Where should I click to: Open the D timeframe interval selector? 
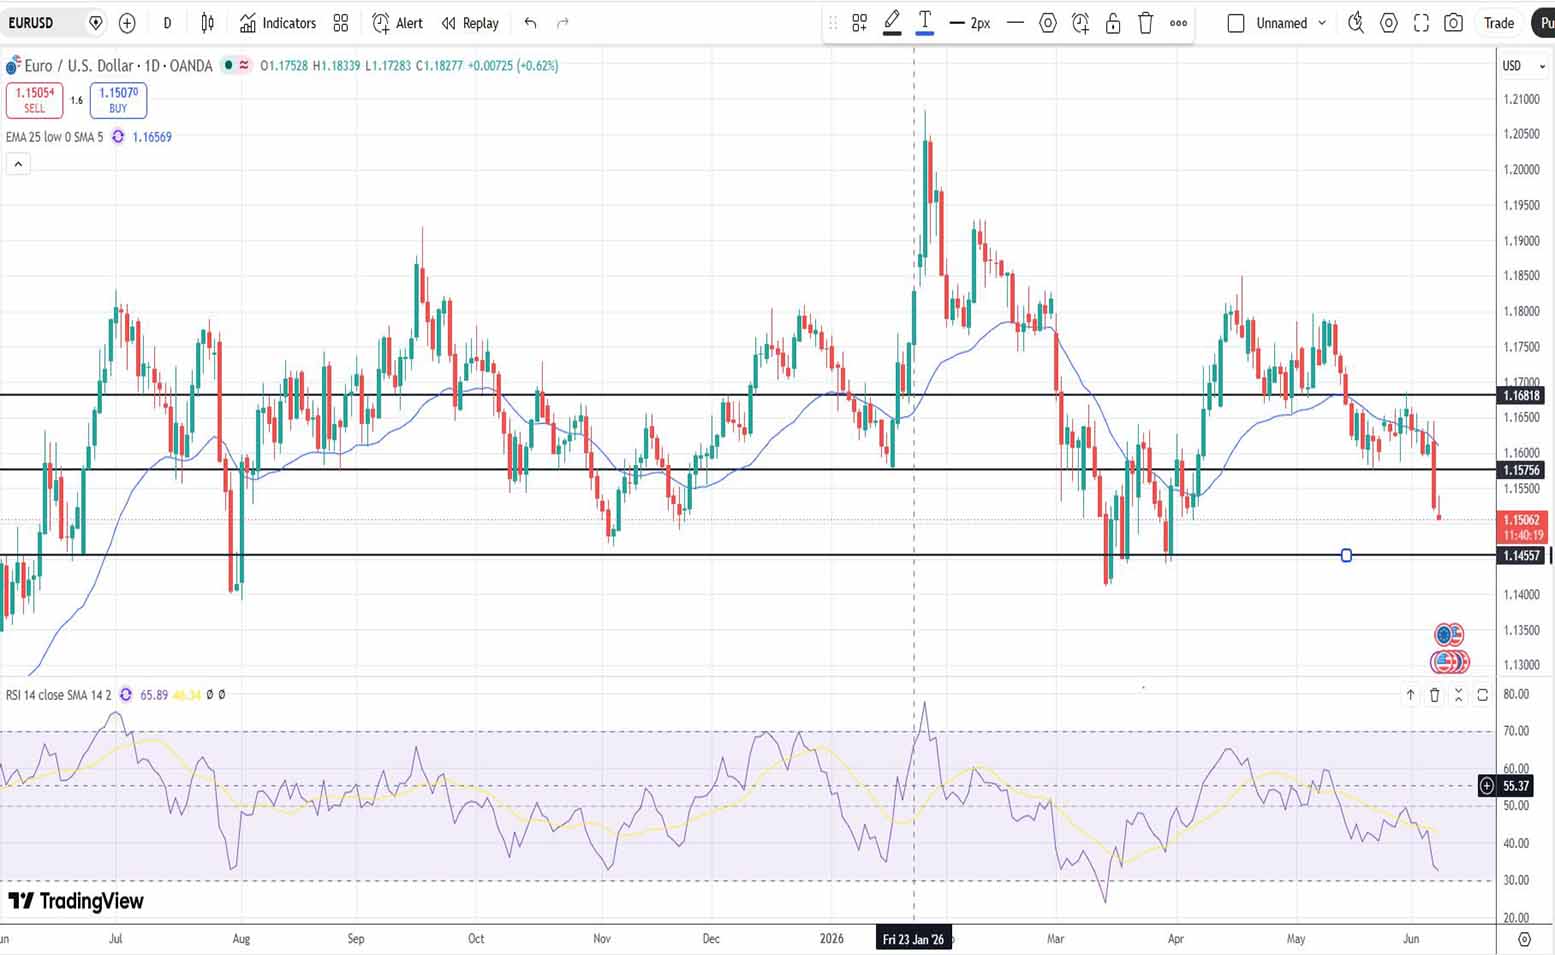[167, 22]
